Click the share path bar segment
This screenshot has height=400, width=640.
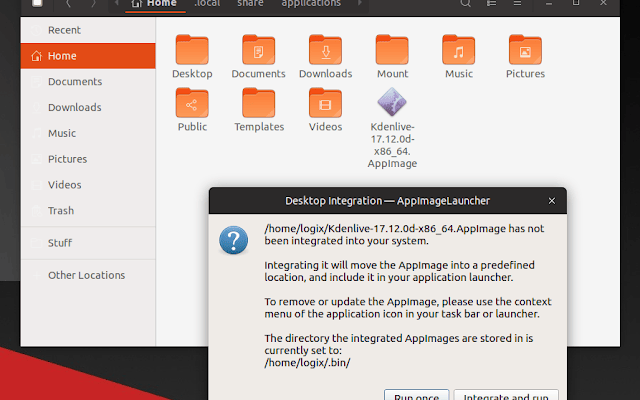point(250,4)
